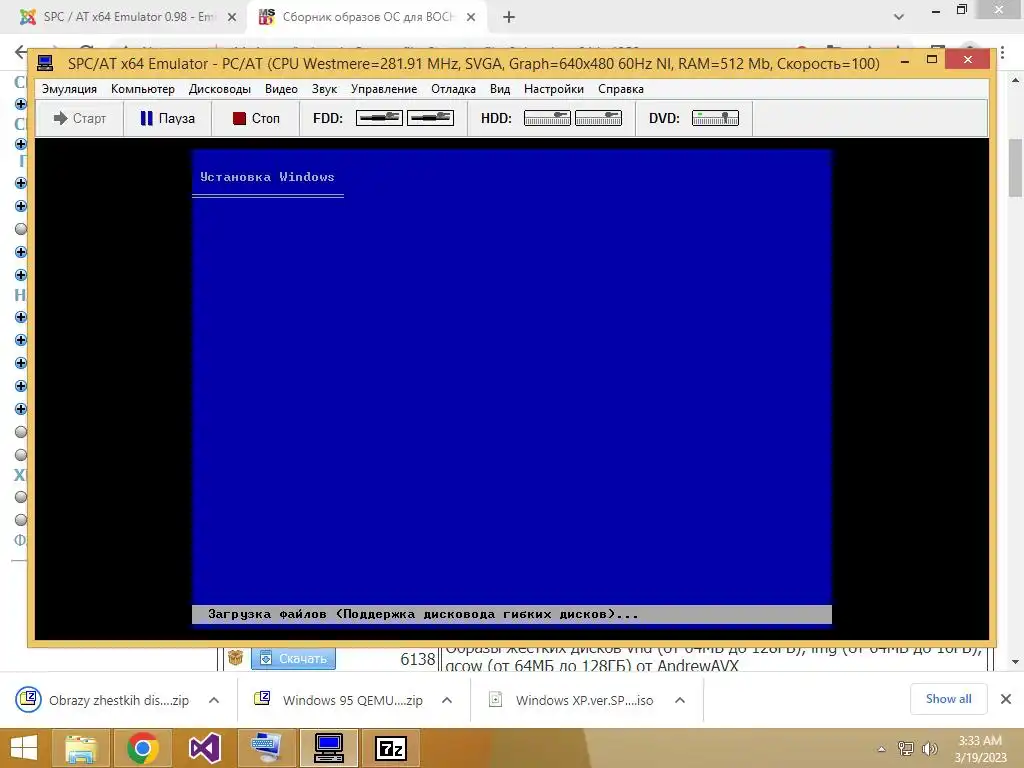This screenshot has width=1024, height=768.
Task: Close the SPC / AT x64 Emulator browser tab
Action: (232, 18)
